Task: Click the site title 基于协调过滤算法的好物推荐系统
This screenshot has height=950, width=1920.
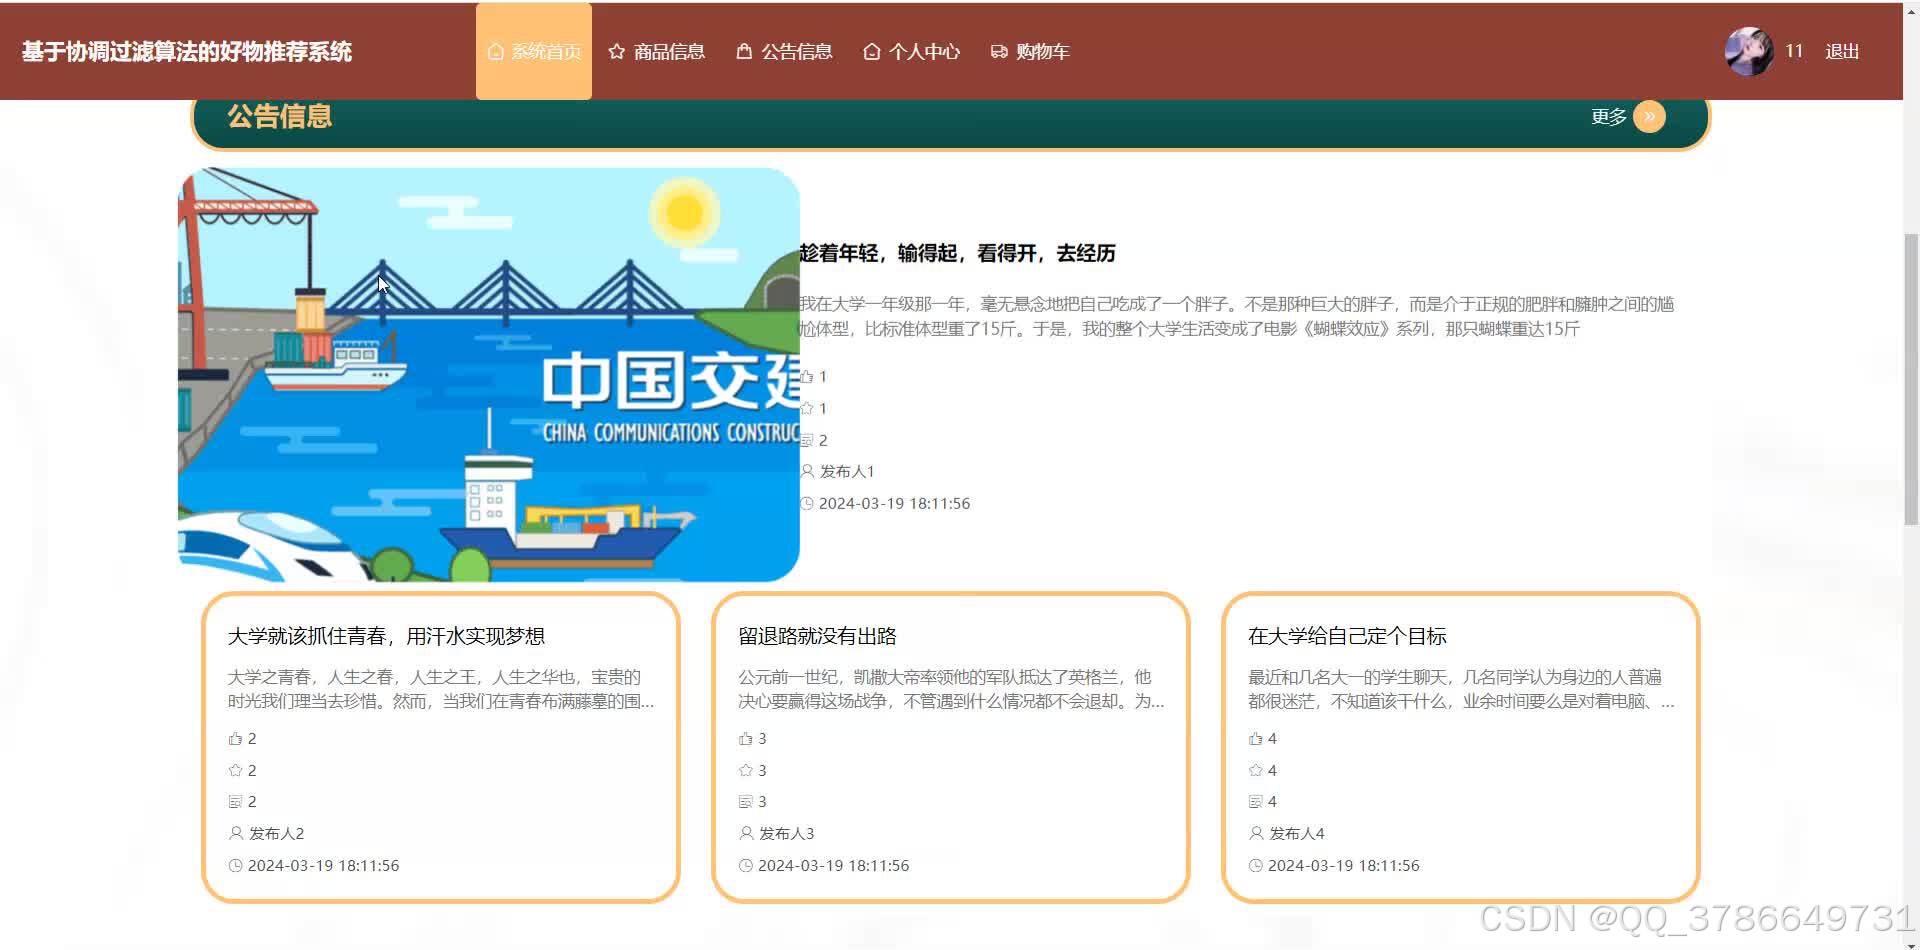Action: coord(187,52)
